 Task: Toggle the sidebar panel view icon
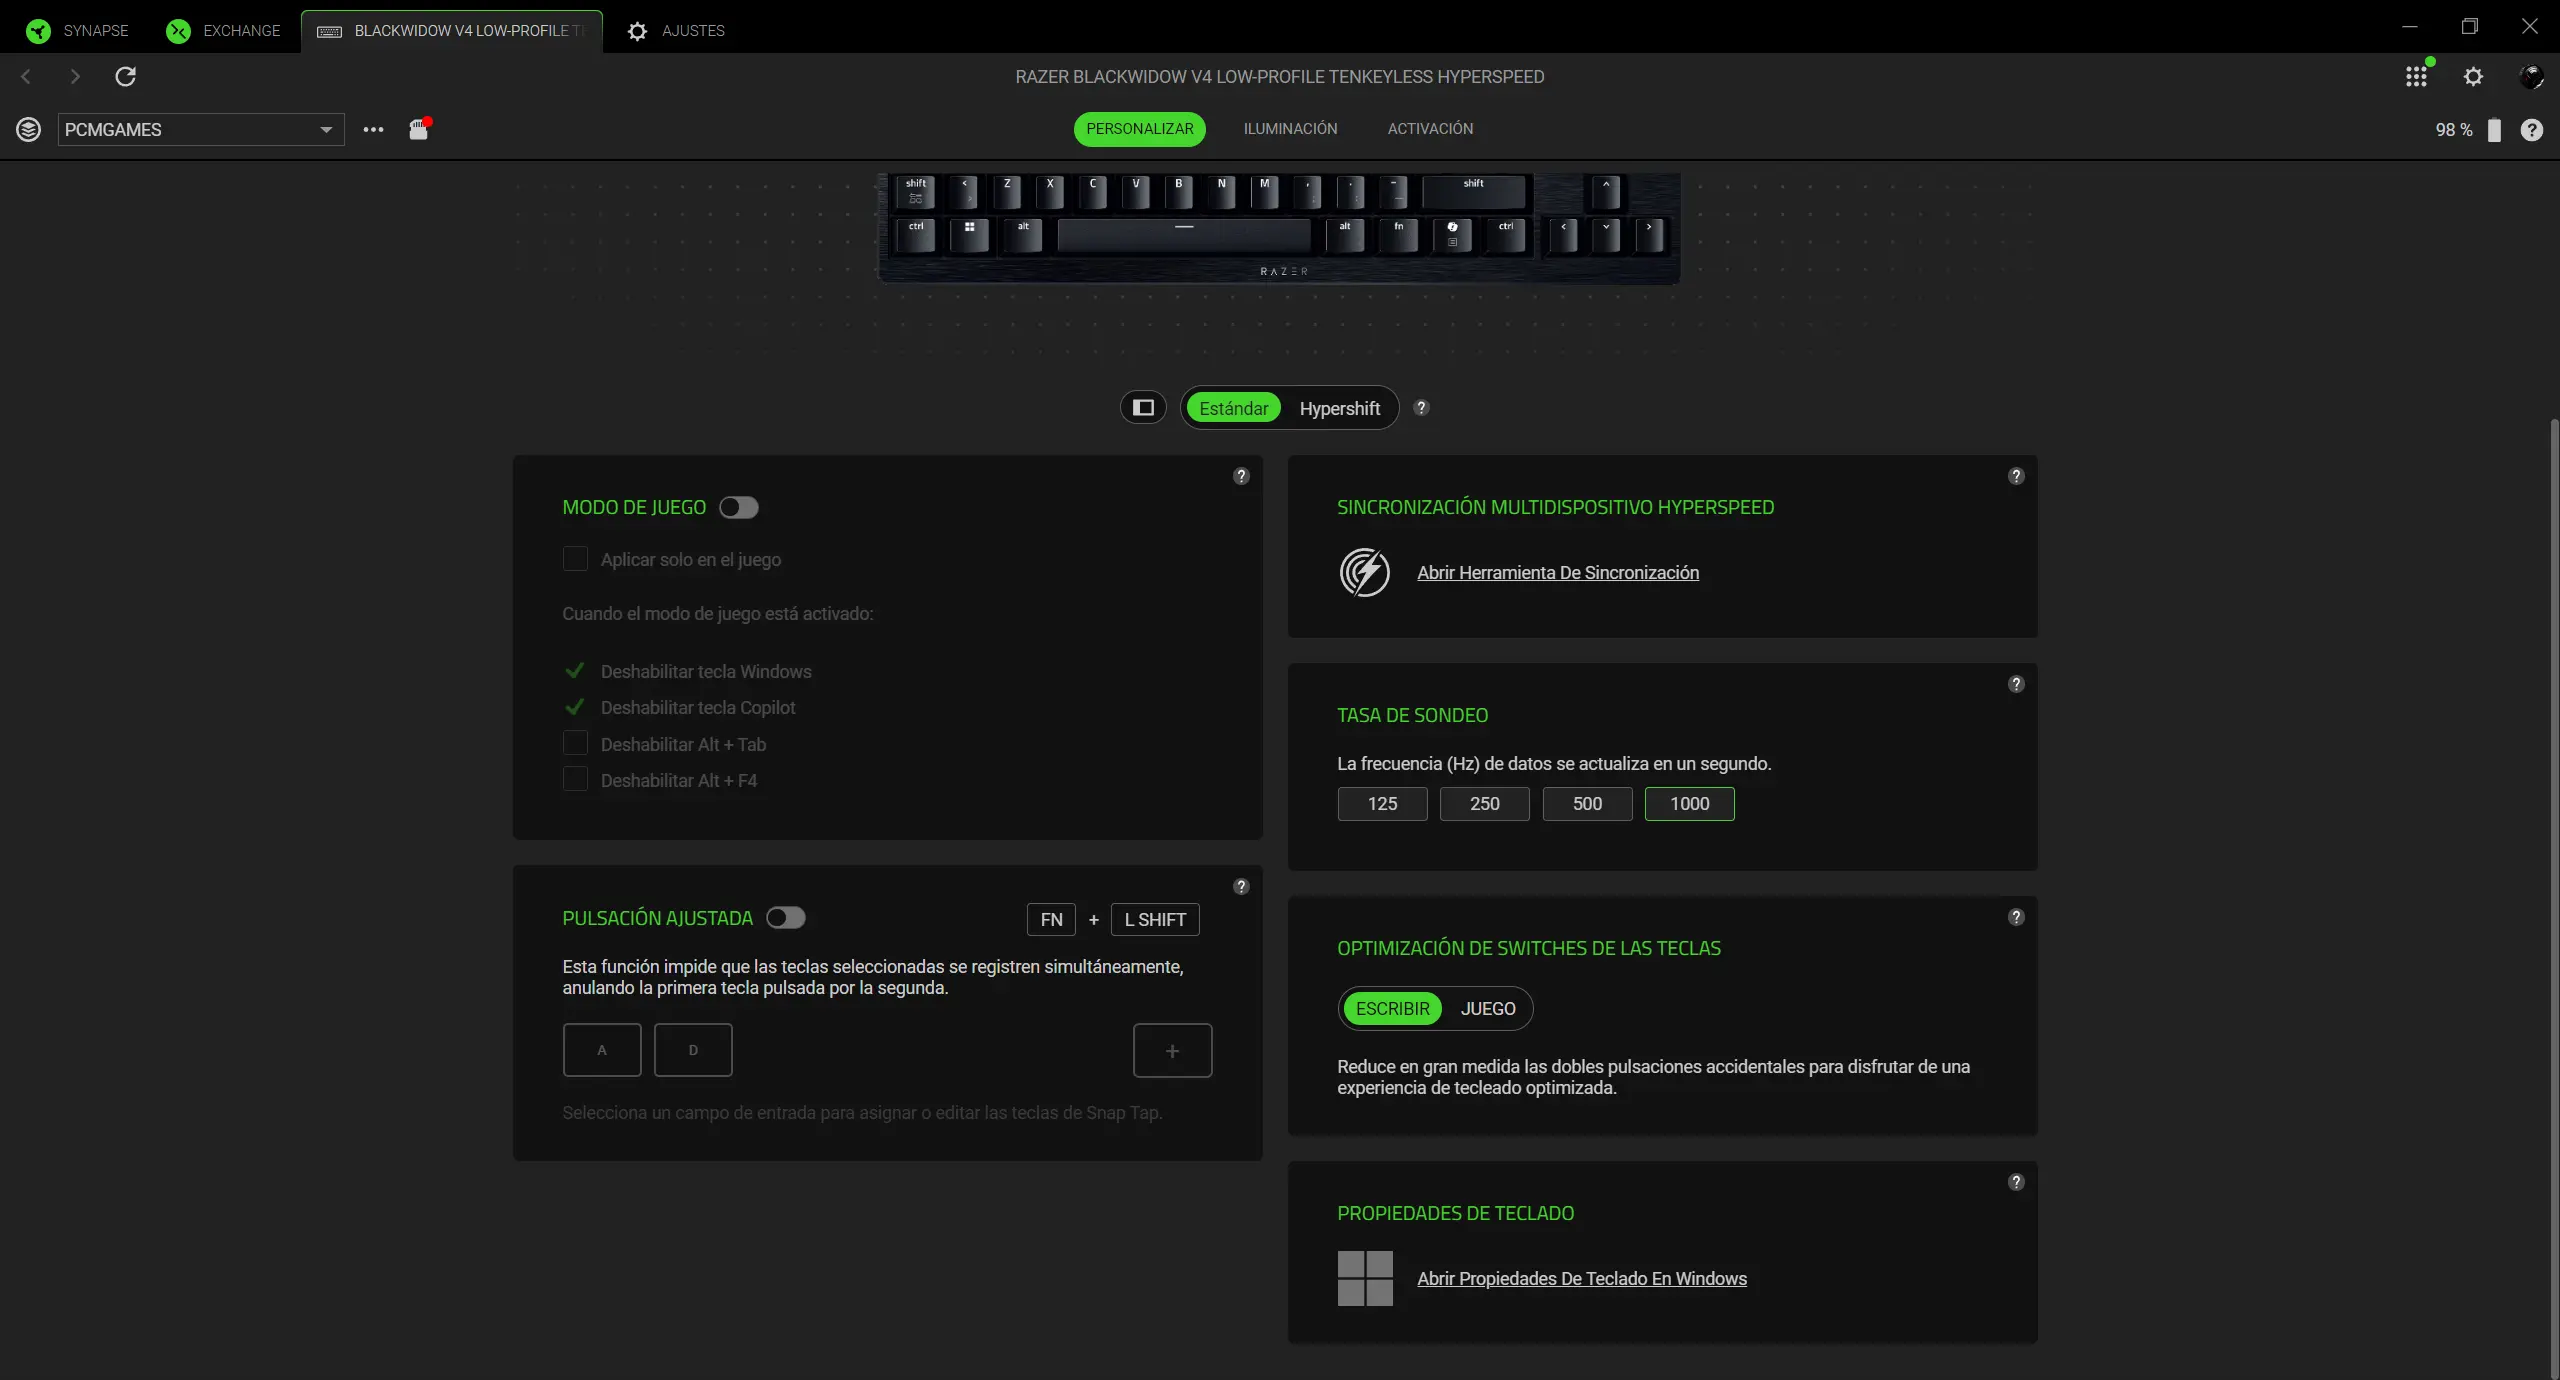click(x=1143, y=407)
